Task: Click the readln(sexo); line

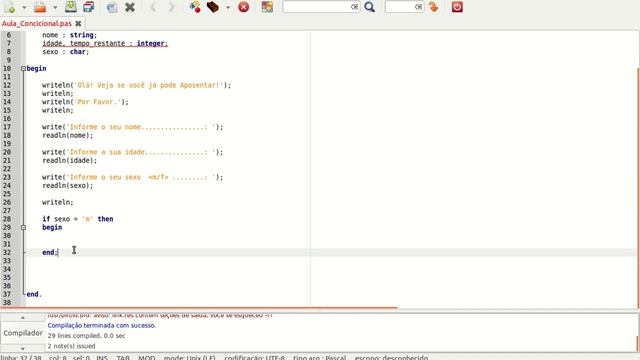Action: pos(67,186)
